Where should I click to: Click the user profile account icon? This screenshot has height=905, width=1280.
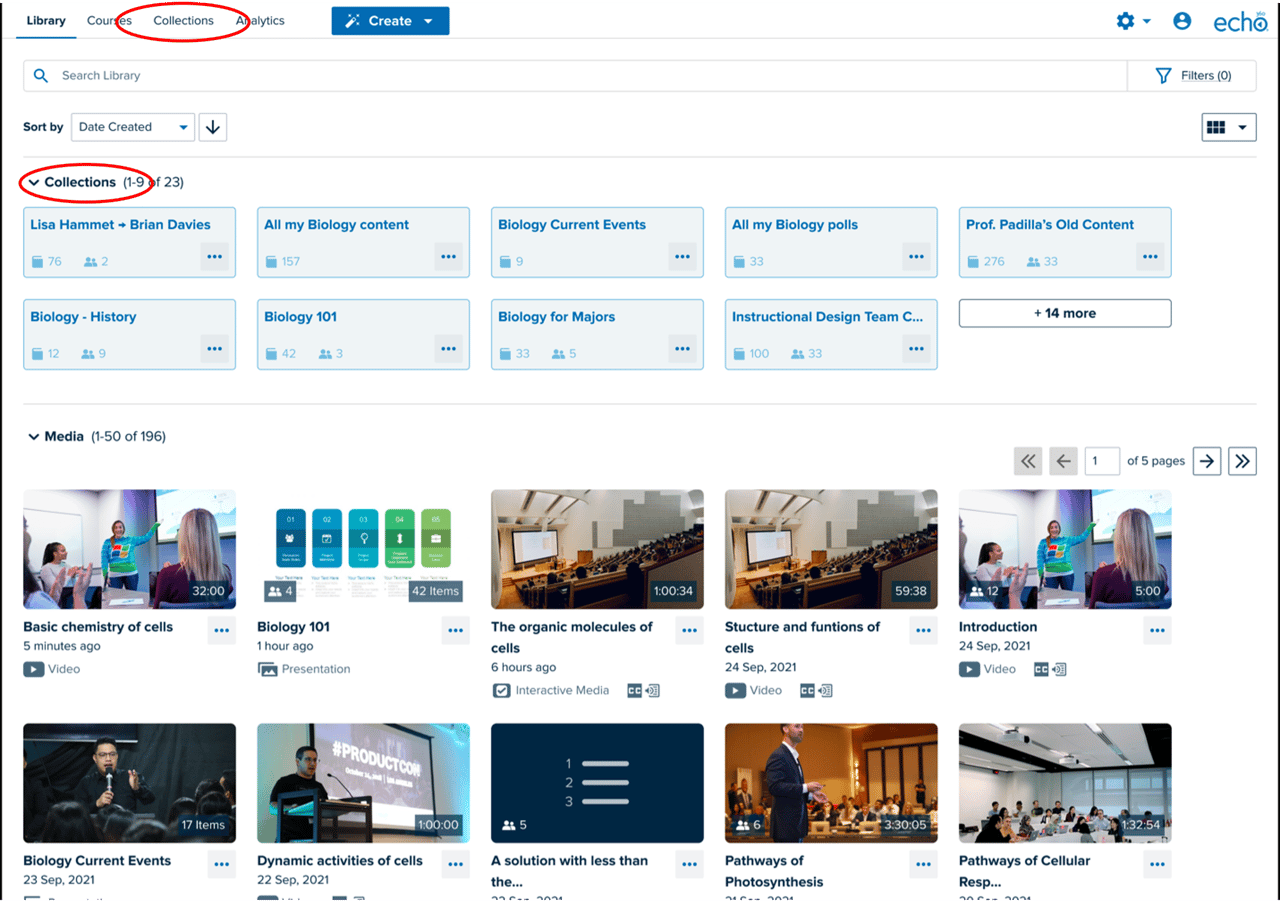point(1182,21)
